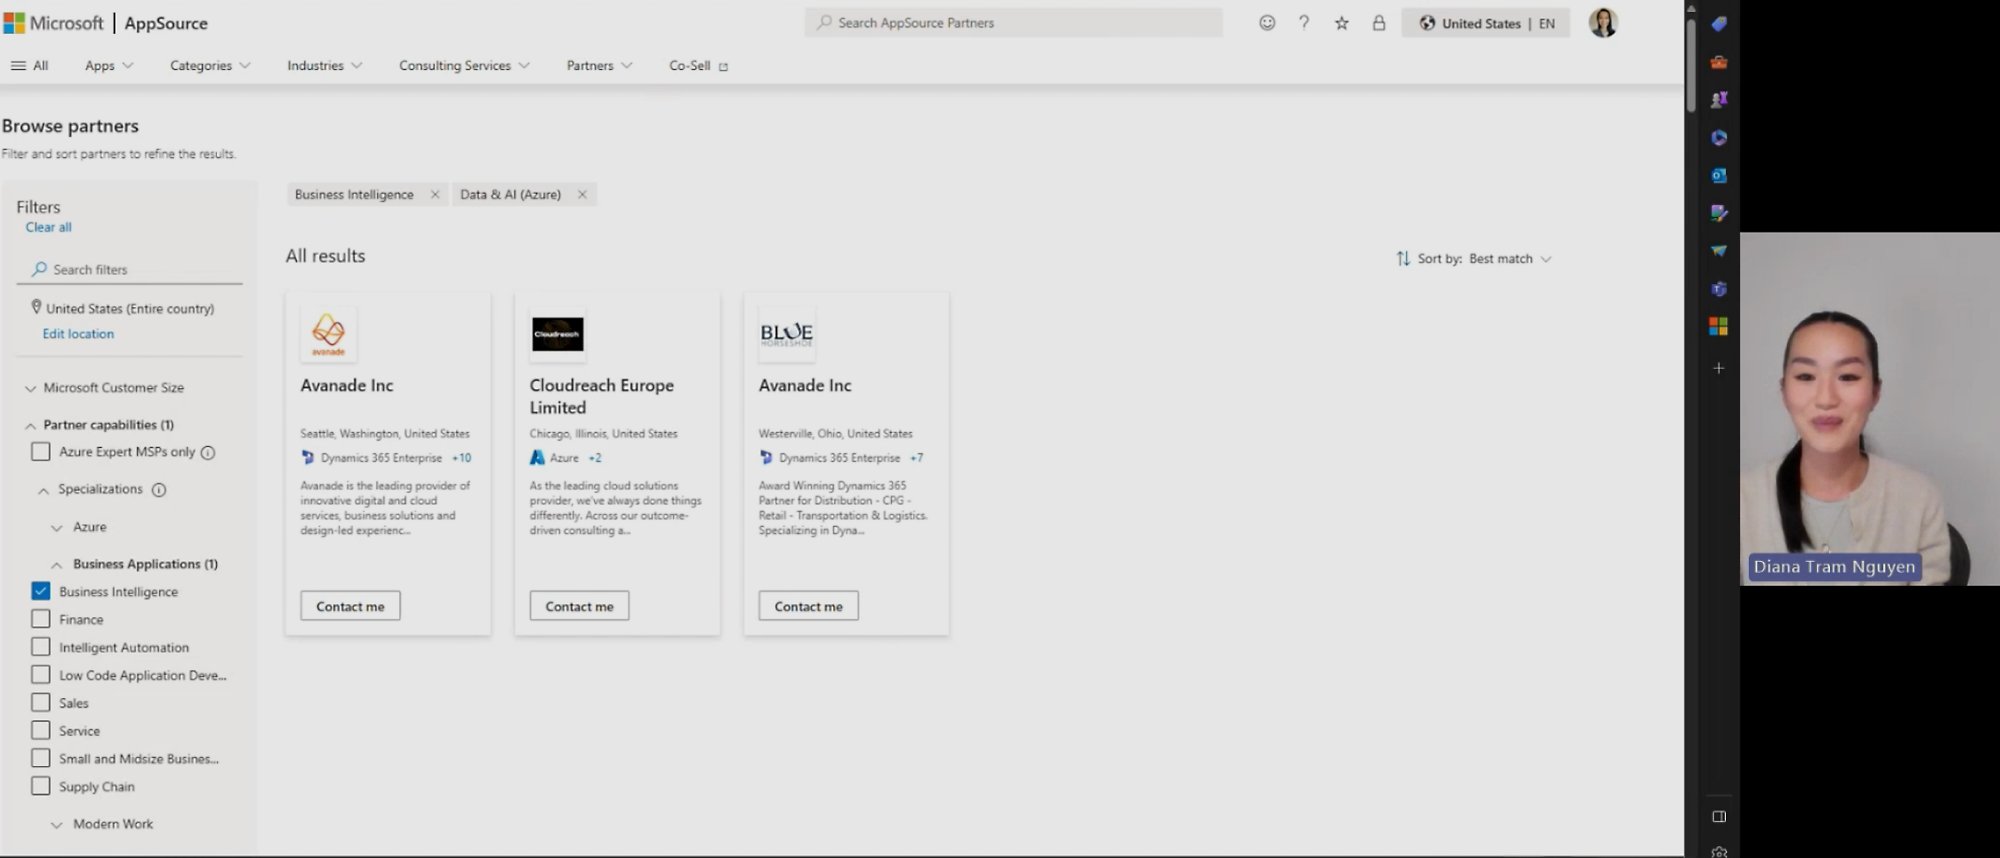The width and height of the screenshot is (2000, 858).
Task: Open Sort by Best match dropdown
Action: [x=1474, y=258]
